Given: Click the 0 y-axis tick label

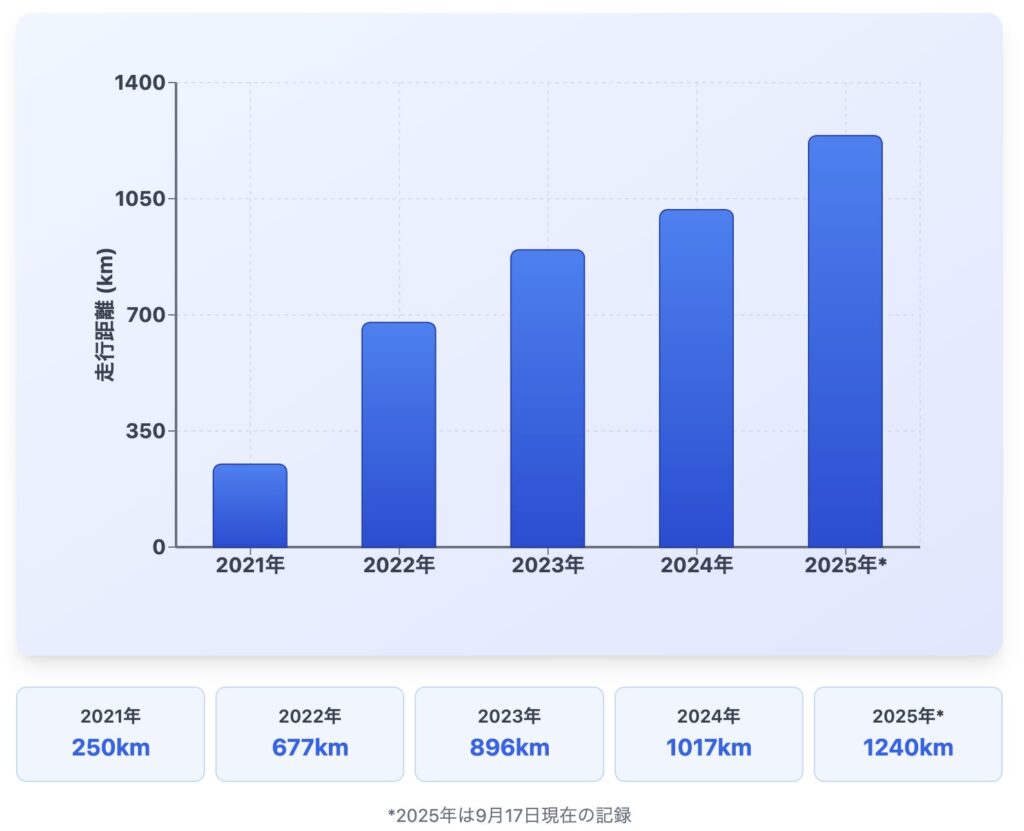Looking at the screenshot, I should (157, 547).
